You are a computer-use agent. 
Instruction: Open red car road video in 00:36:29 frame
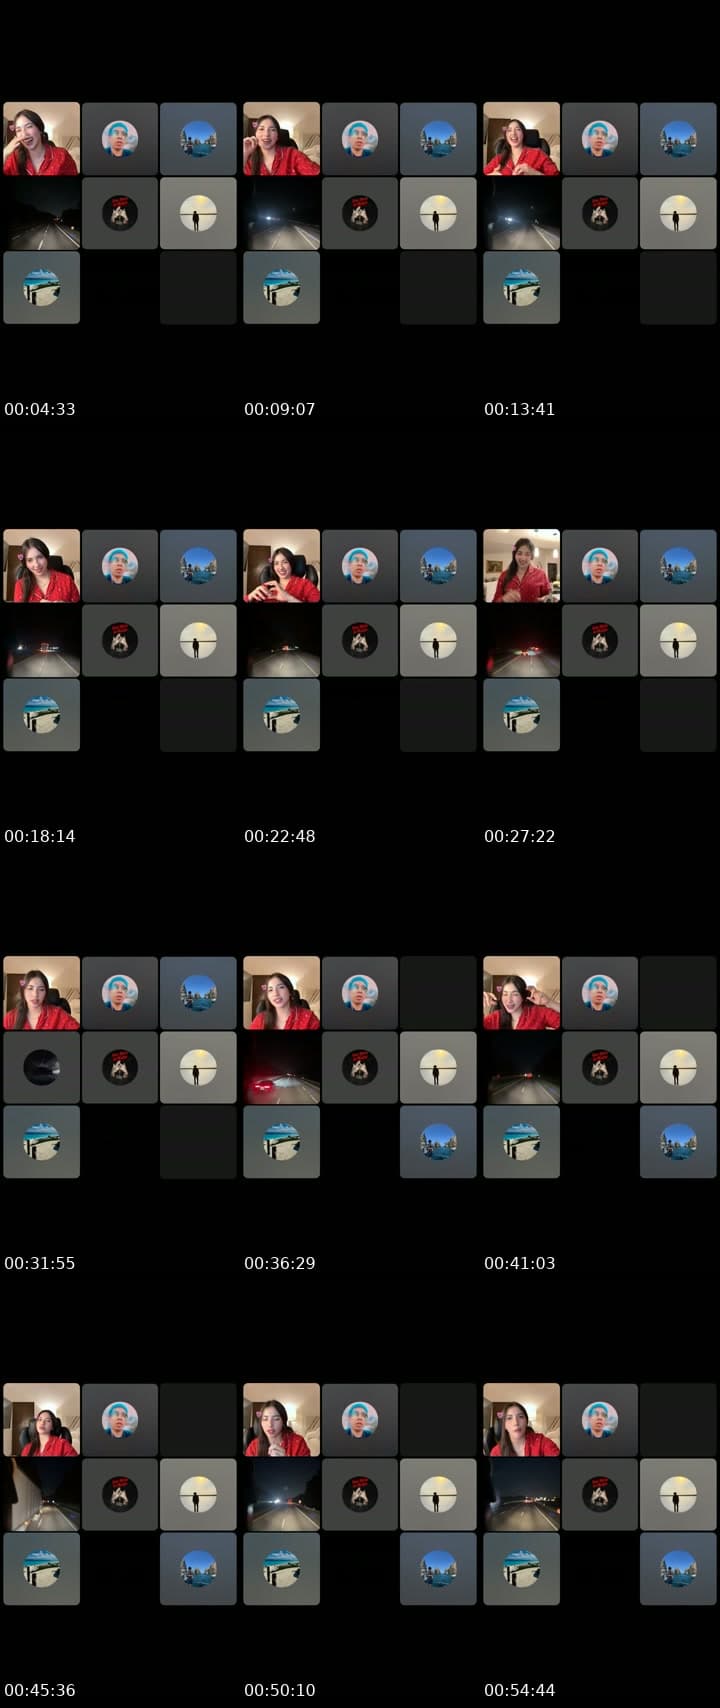(281, 1067)
